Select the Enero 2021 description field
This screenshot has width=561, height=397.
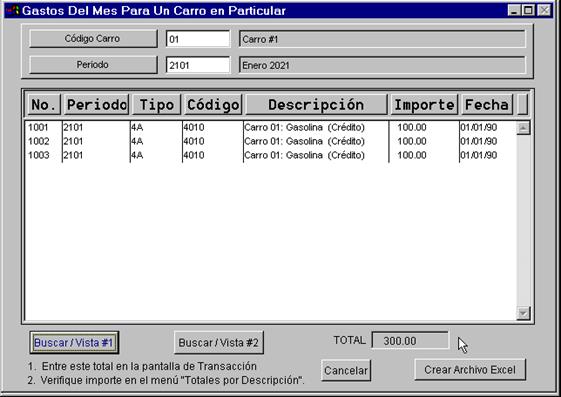(x=382, y=65)
